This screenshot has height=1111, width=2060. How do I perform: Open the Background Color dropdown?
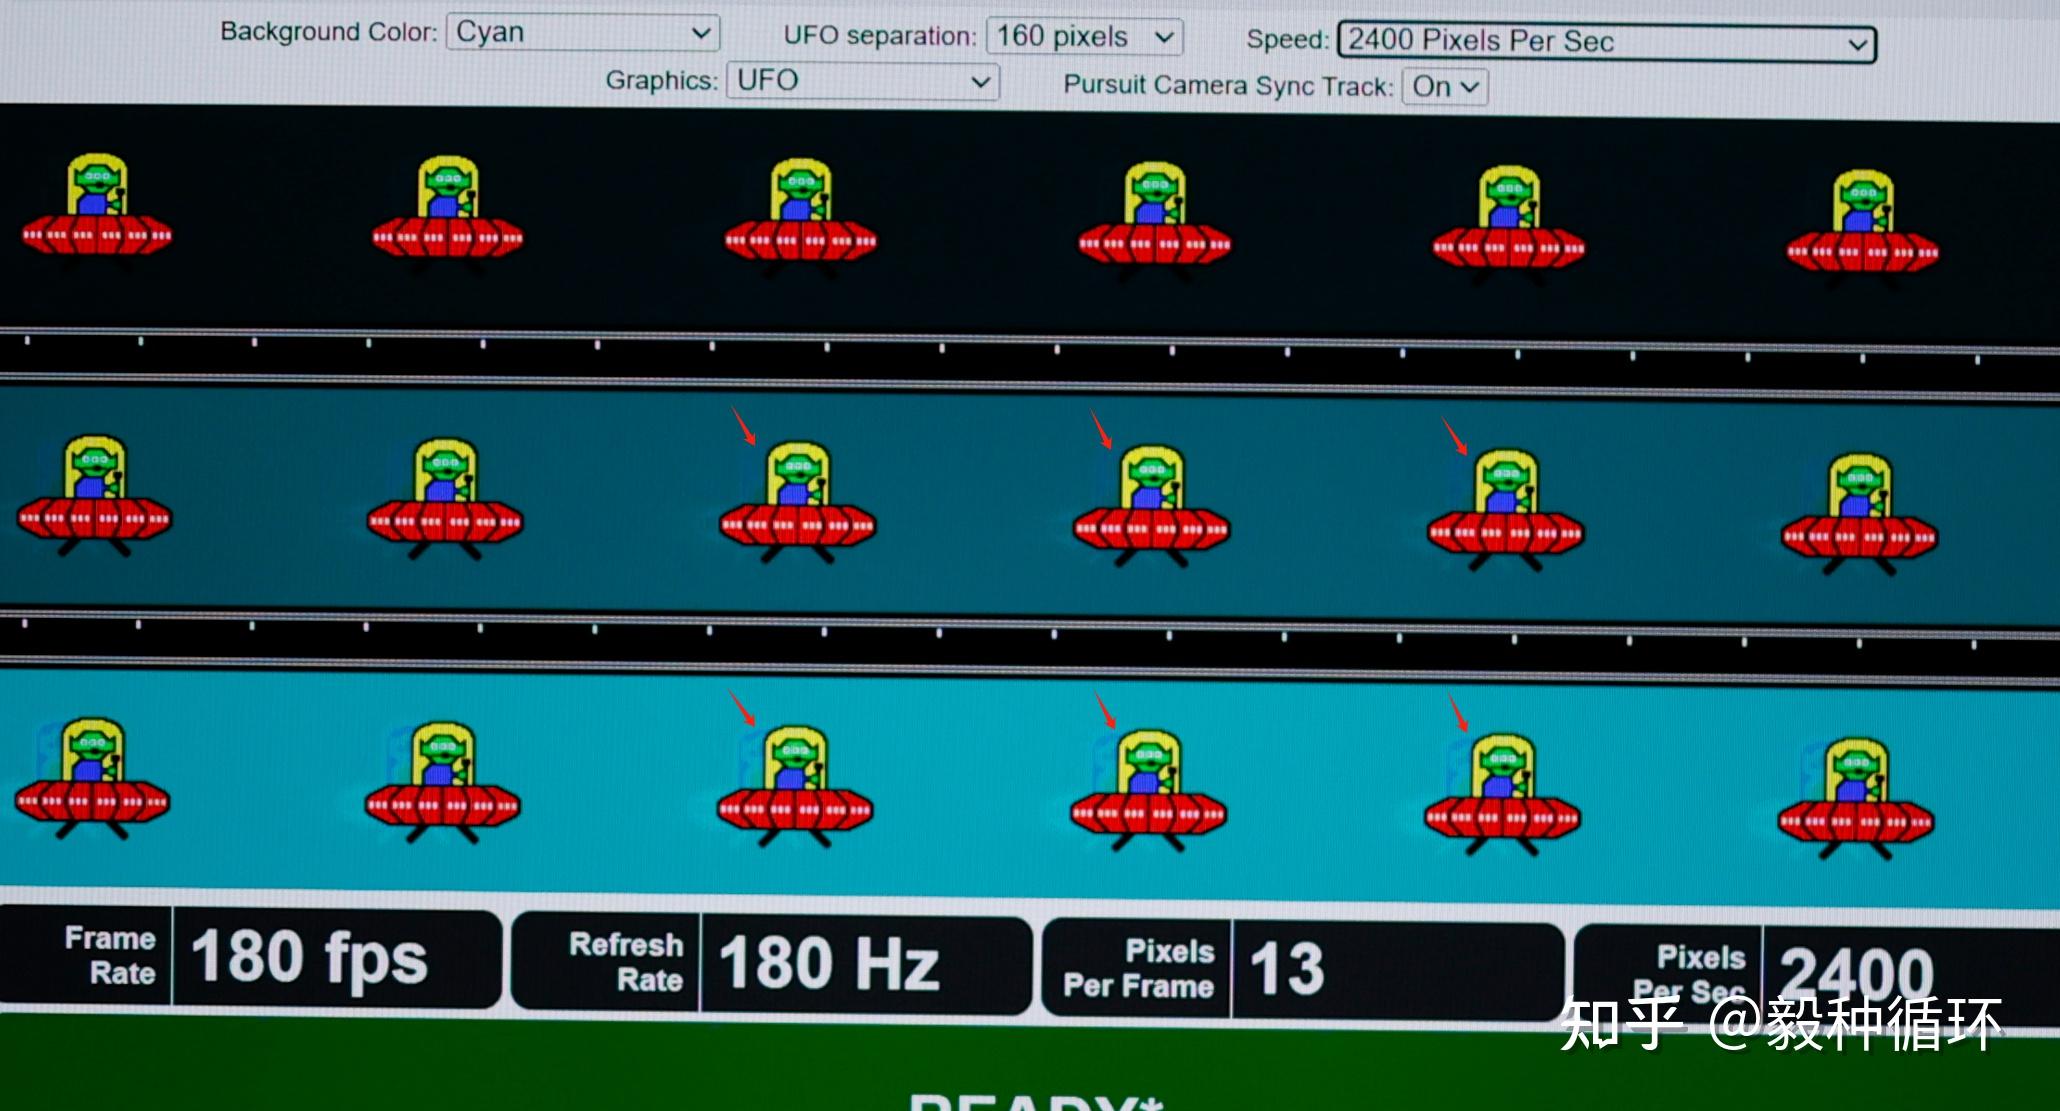[582, 33]
